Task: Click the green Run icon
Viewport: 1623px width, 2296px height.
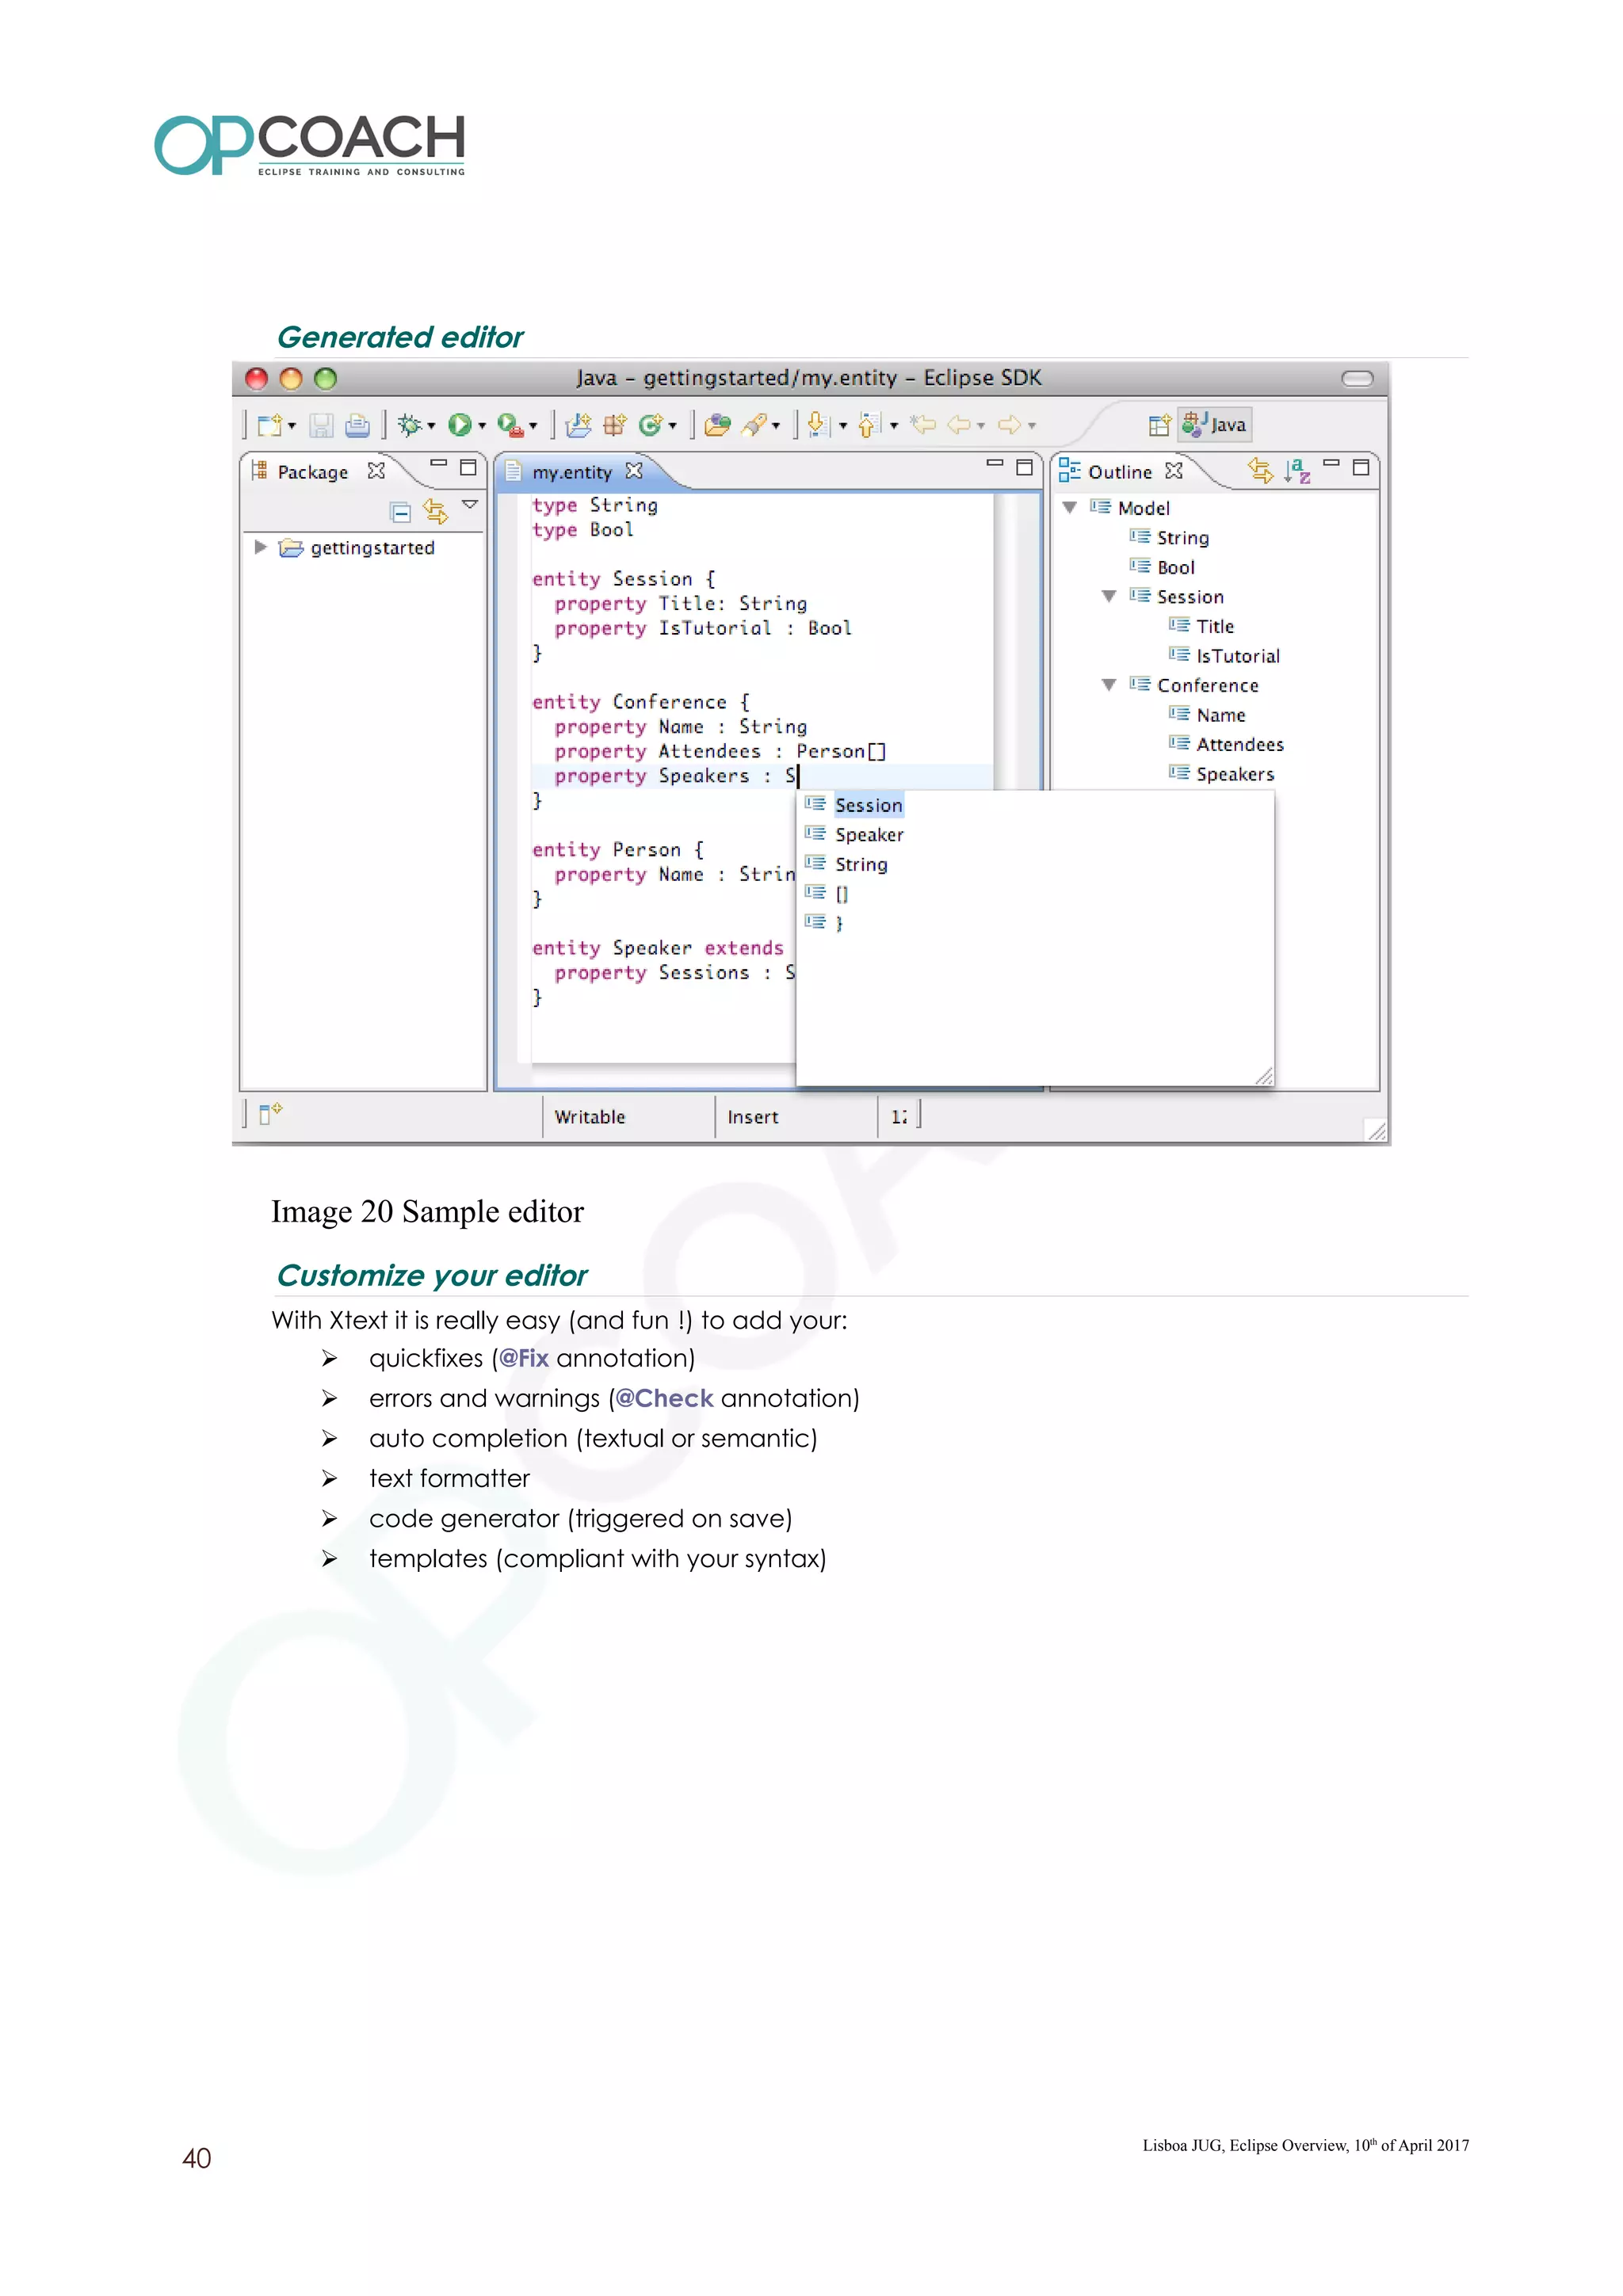Action: (x=459, y=425)
